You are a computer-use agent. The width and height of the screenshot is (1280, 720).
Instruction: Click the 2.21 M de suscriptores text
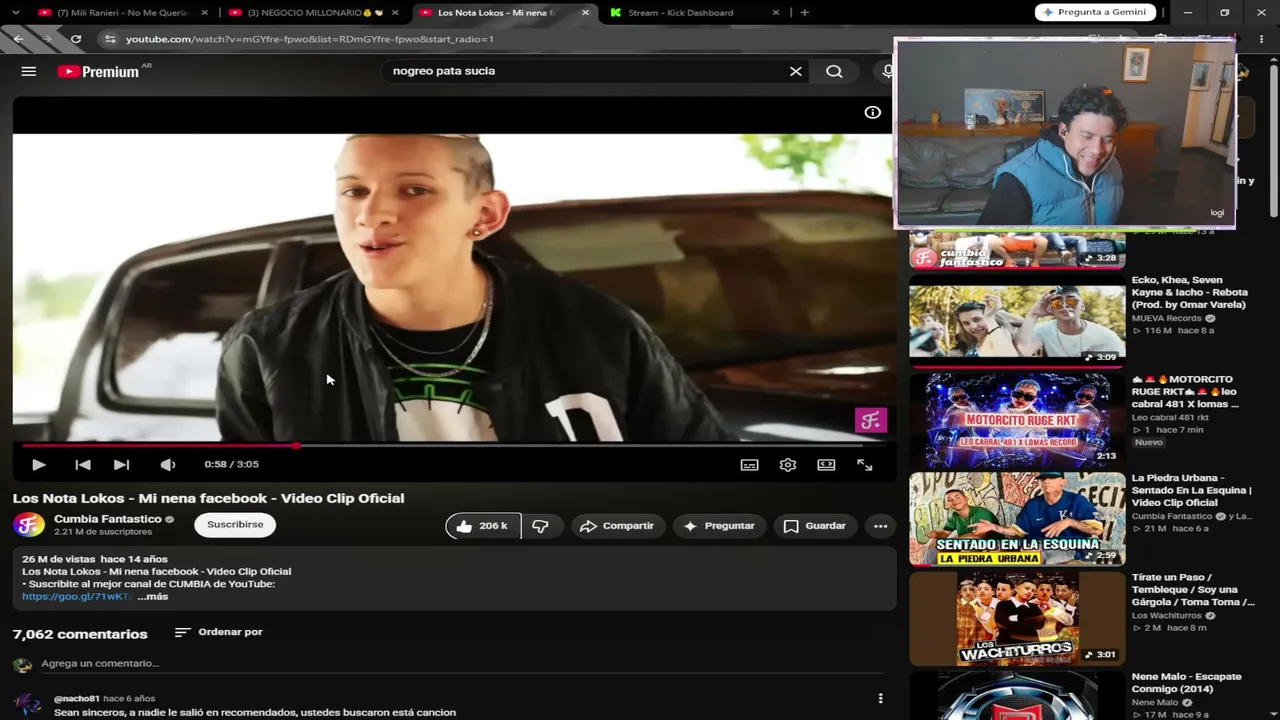pyautogui.click(x=103, y=532)
